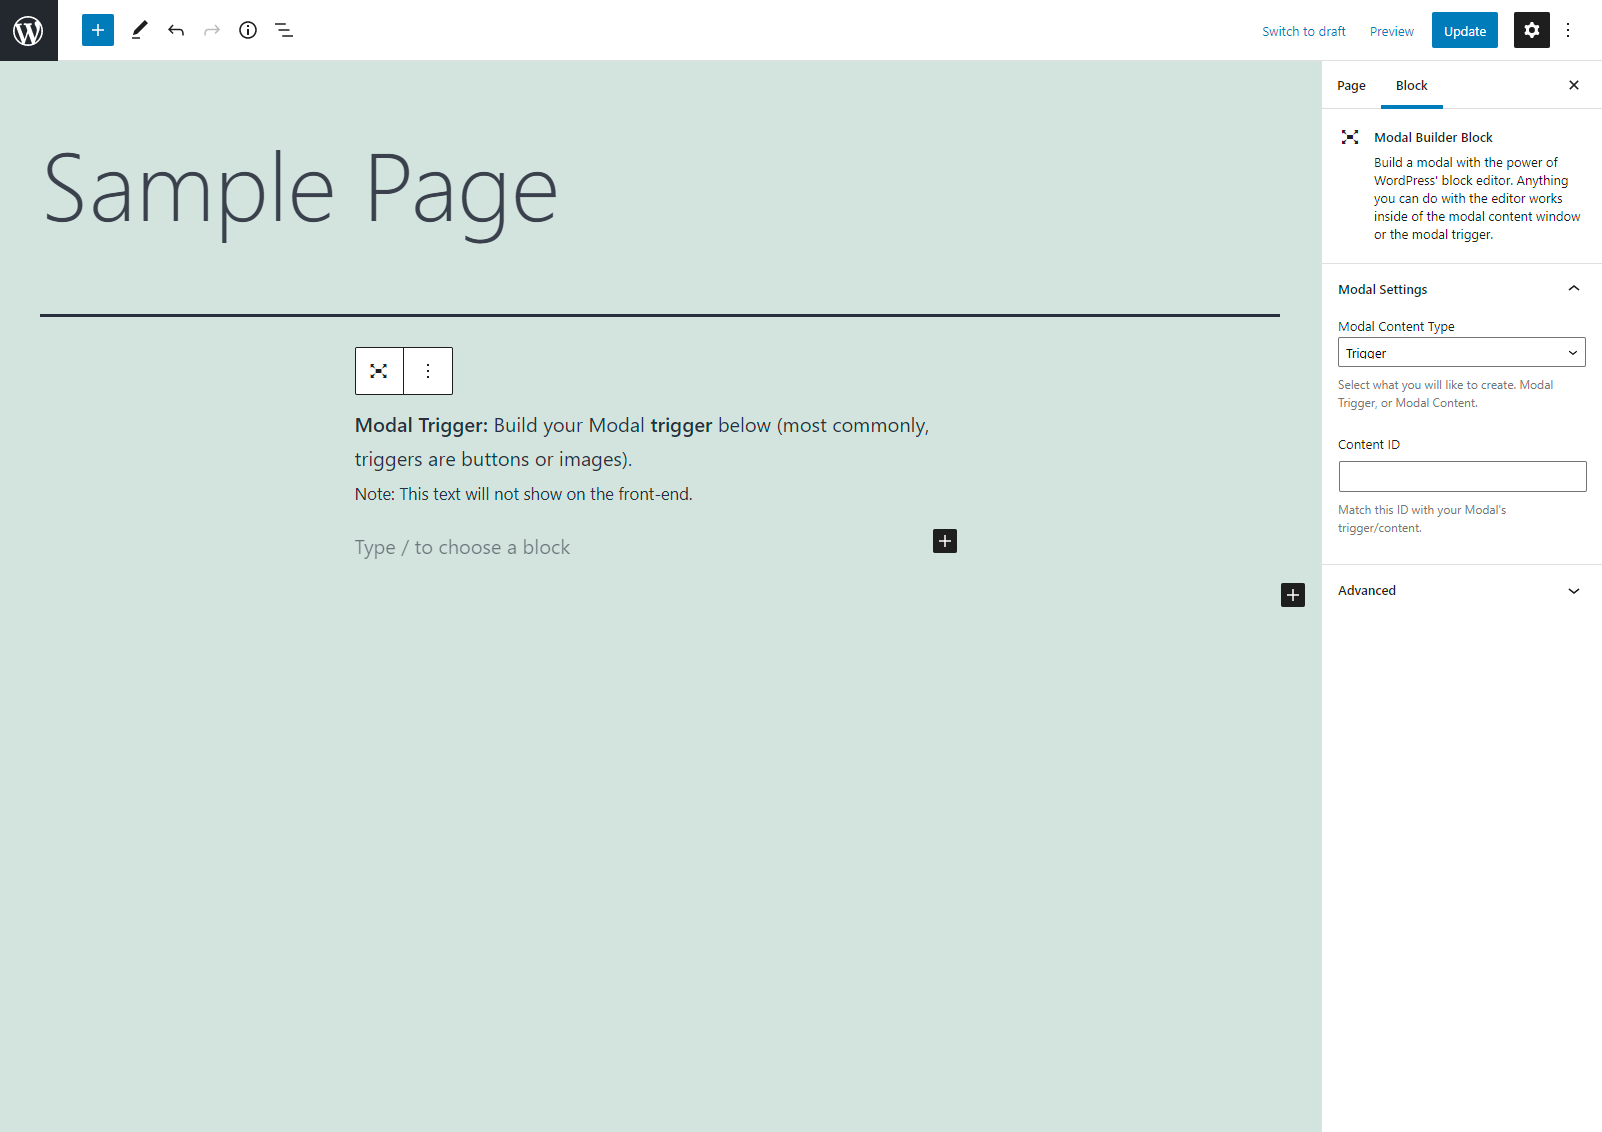Open the top-right three-dot options menu

1568,30
